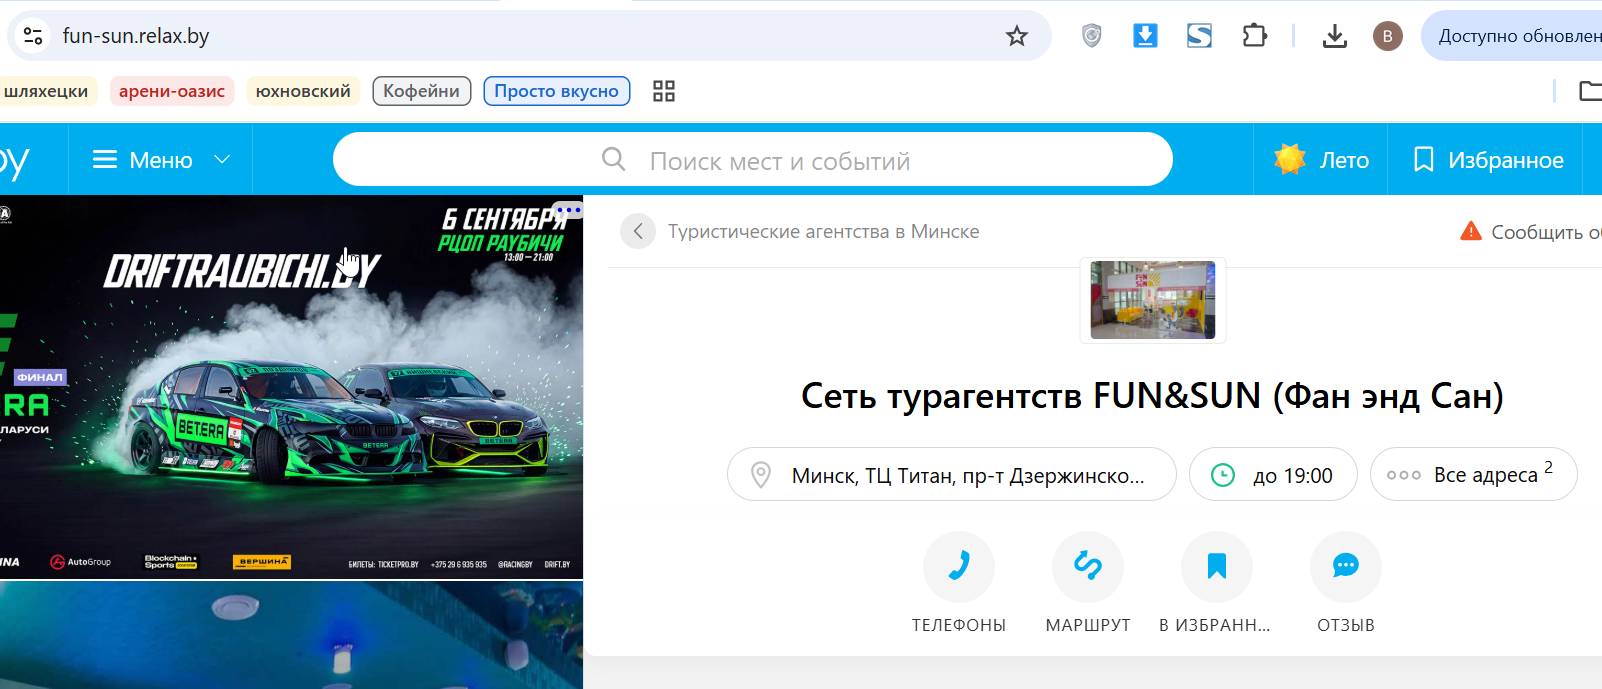Open the юхновский bookmark
The image size is (1602, 689).
coord(303,91)
